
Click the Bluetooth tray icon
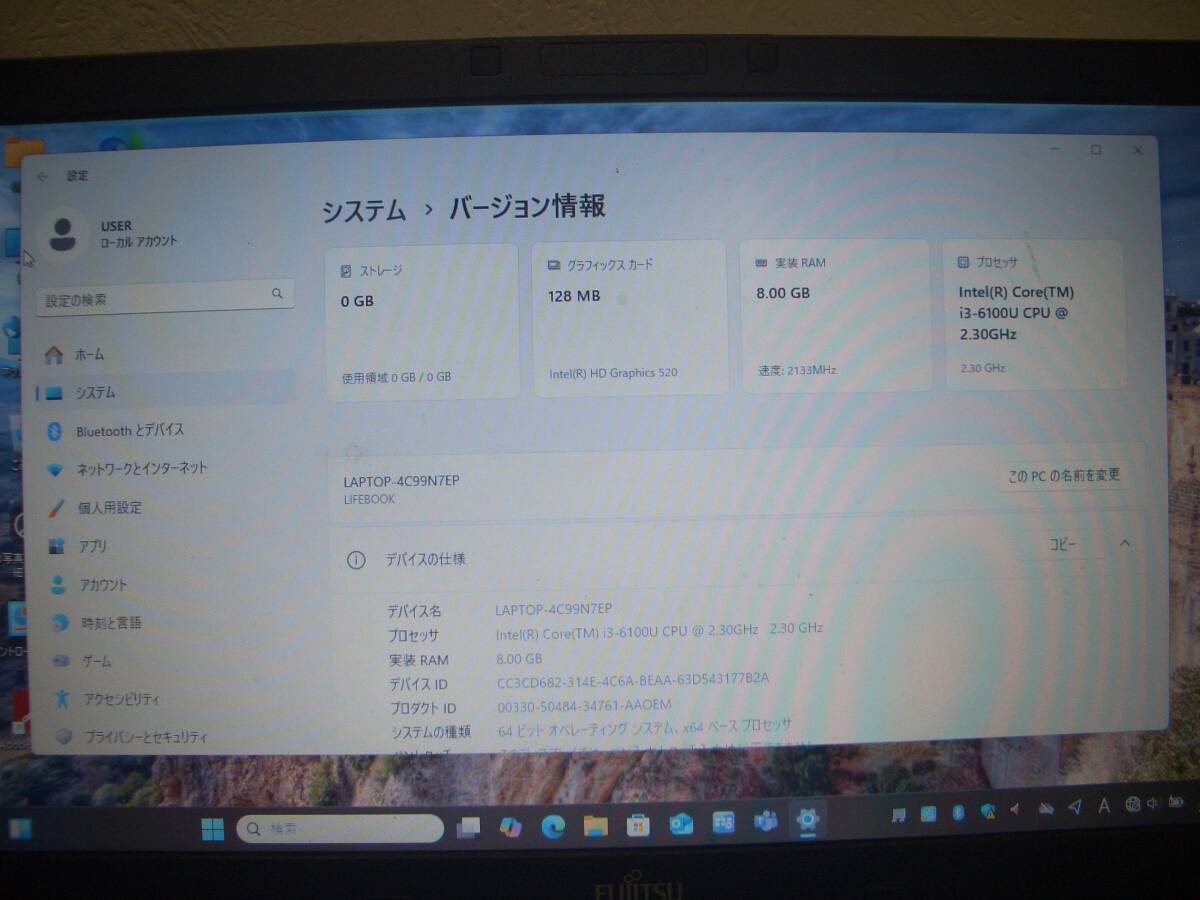coord(958,812)
